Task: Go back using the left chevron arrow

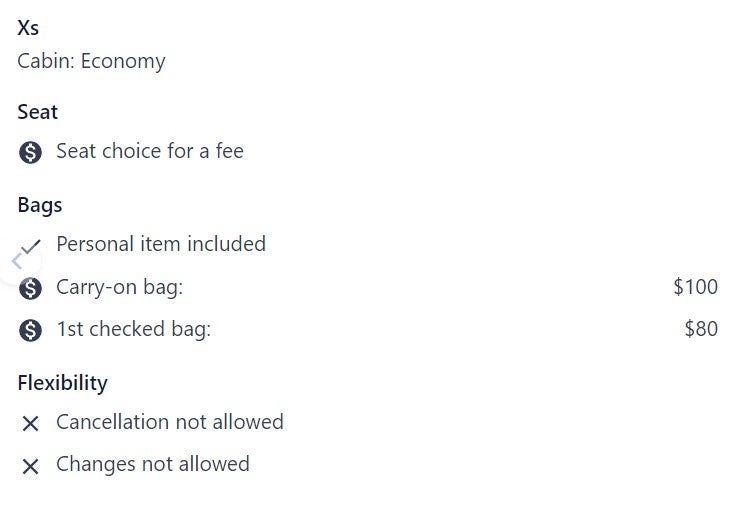Action: 16,261
